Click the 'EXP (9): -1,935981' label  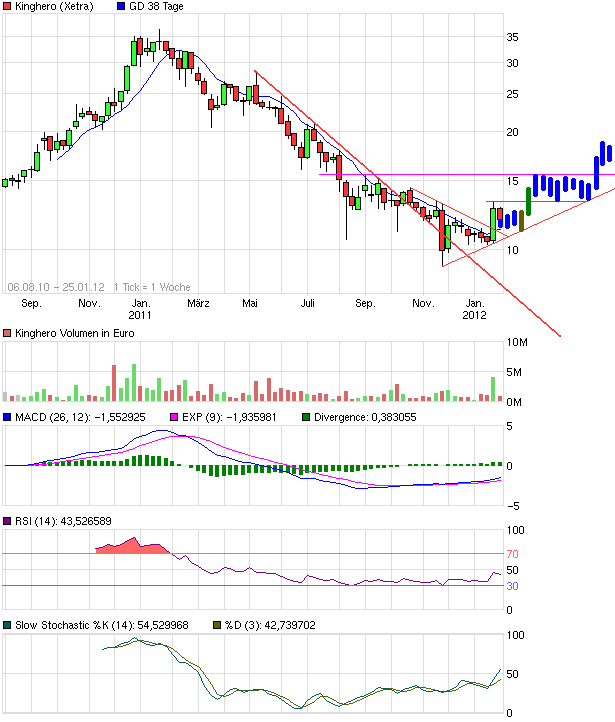pos(229,417)
